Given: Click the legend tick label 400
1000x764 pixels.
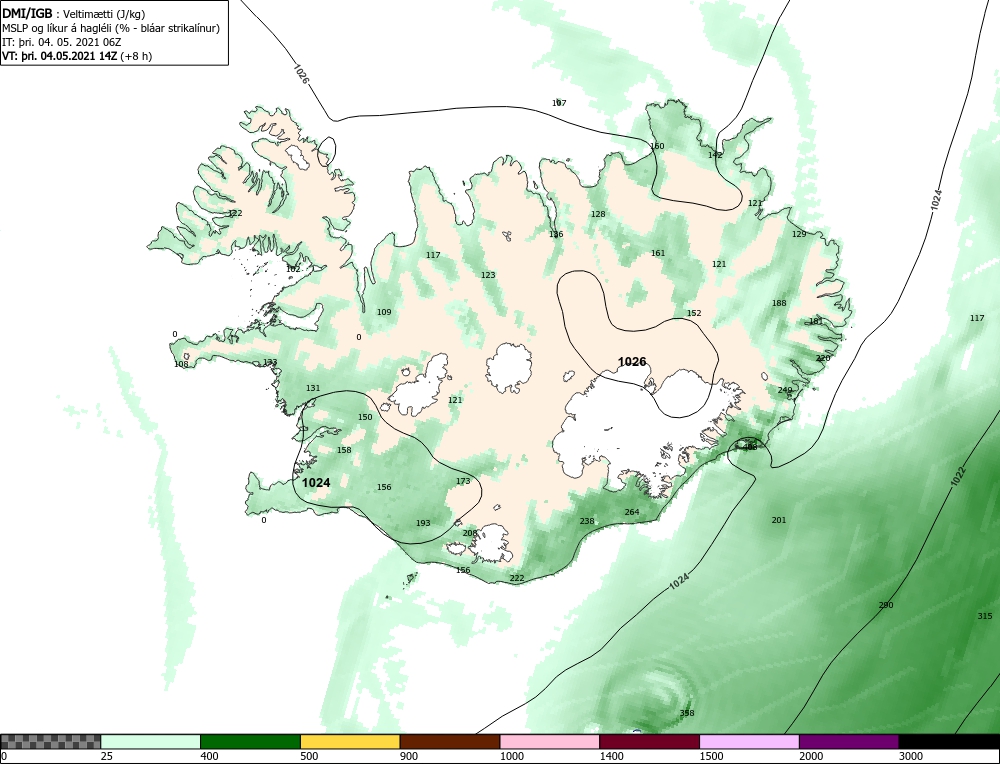Looking at the screenshot, I should pyautogui.click(x=209, y=756).
